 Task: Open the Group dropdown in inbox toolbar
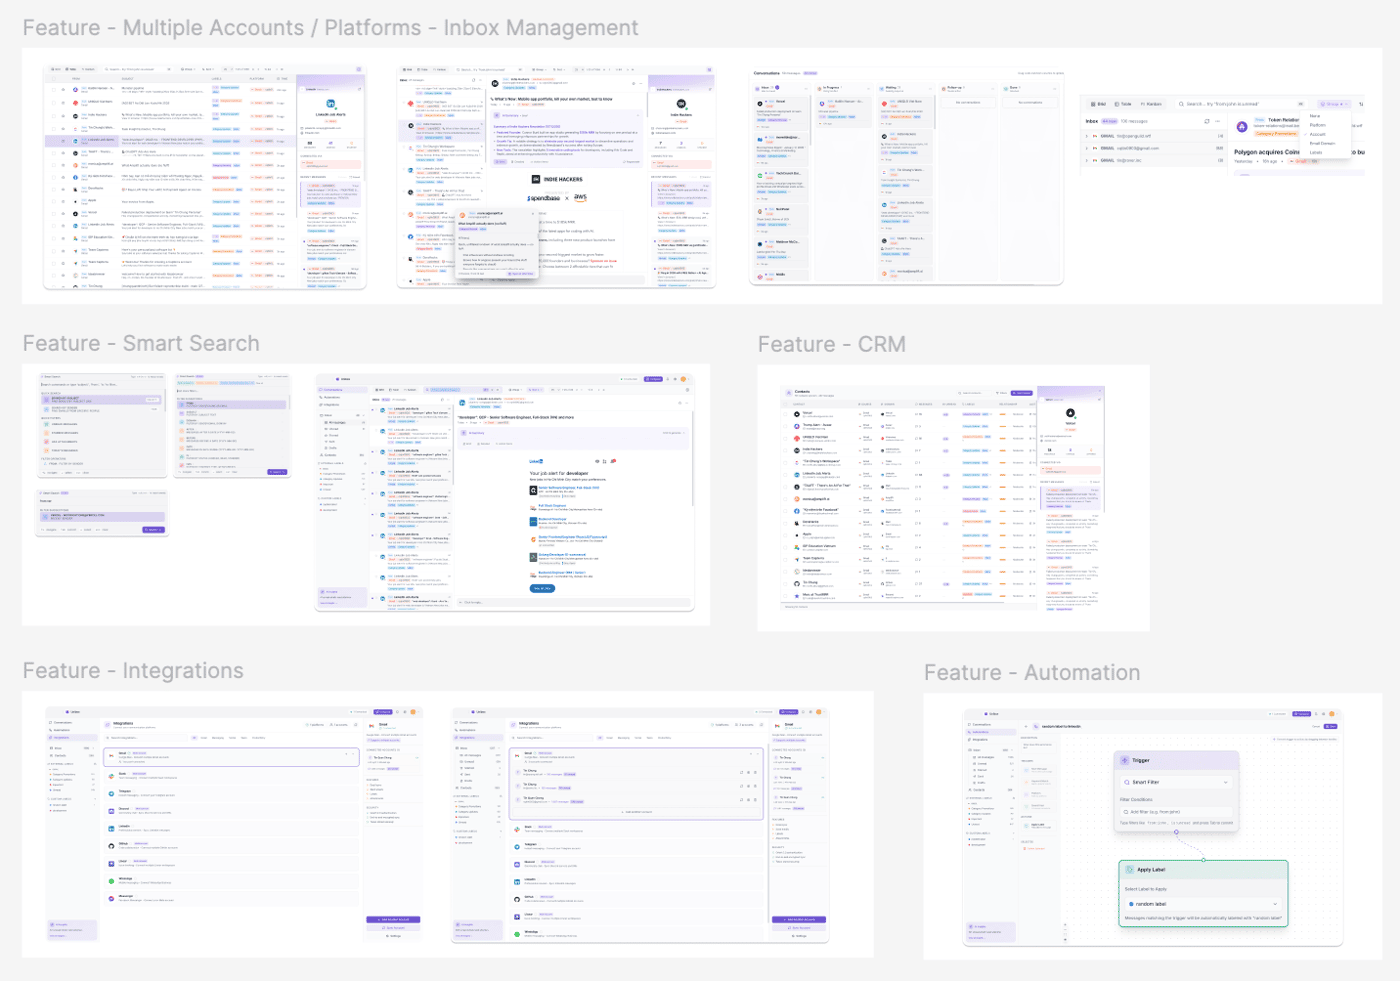pyautogui.click(x=1333, y=104)
